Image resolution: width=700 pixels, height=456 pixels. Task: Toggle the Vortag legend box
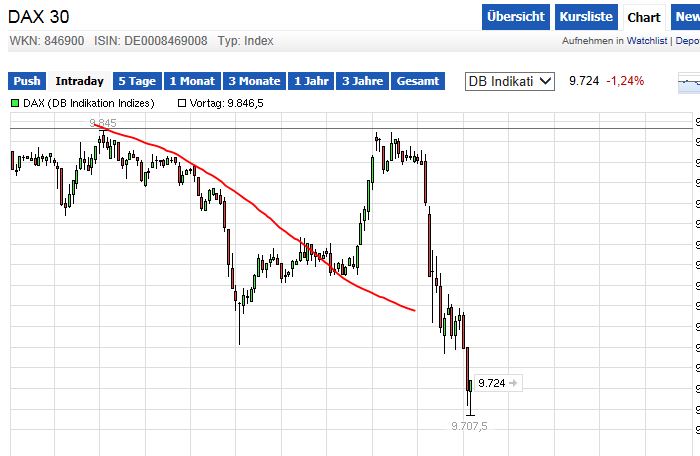pos(182,103)
